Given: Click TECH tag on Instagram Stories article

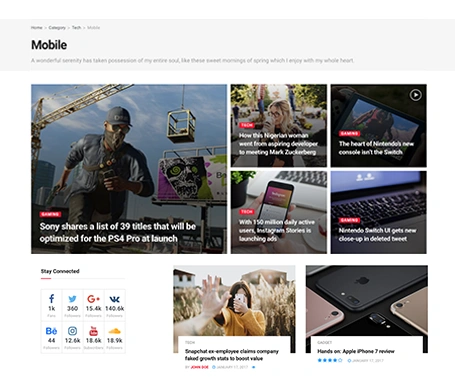Looking at the screenshot, I should pyautogui.click(x=247, y=212).
